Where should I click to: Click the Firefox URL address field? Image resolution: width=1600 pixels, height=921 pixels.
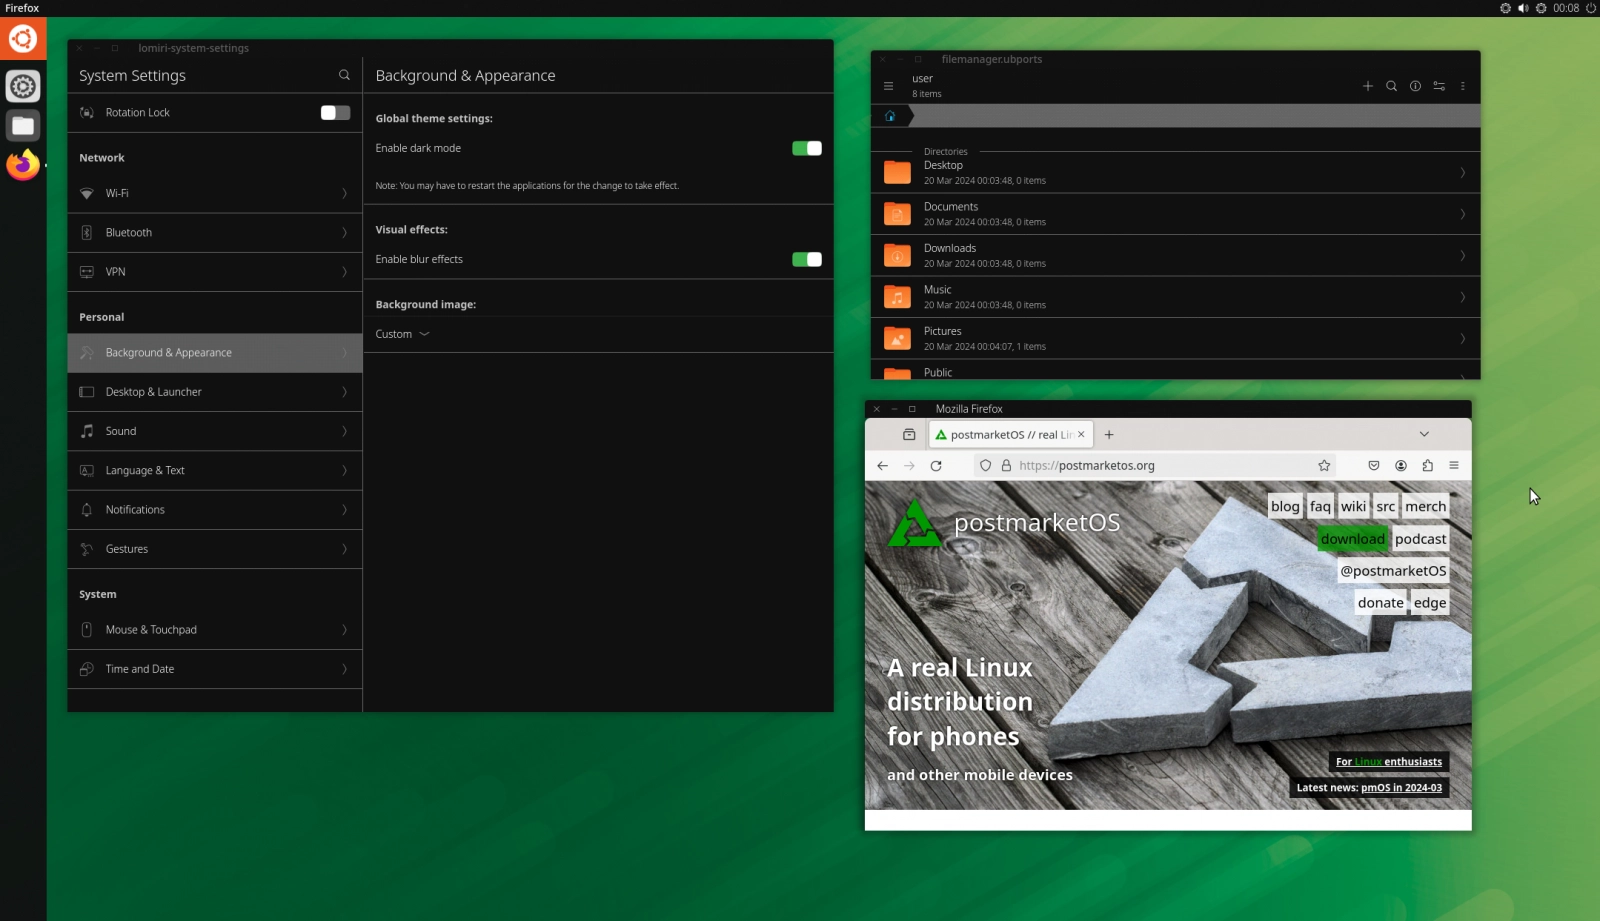pyautogui.click(x=1160, y=465)
